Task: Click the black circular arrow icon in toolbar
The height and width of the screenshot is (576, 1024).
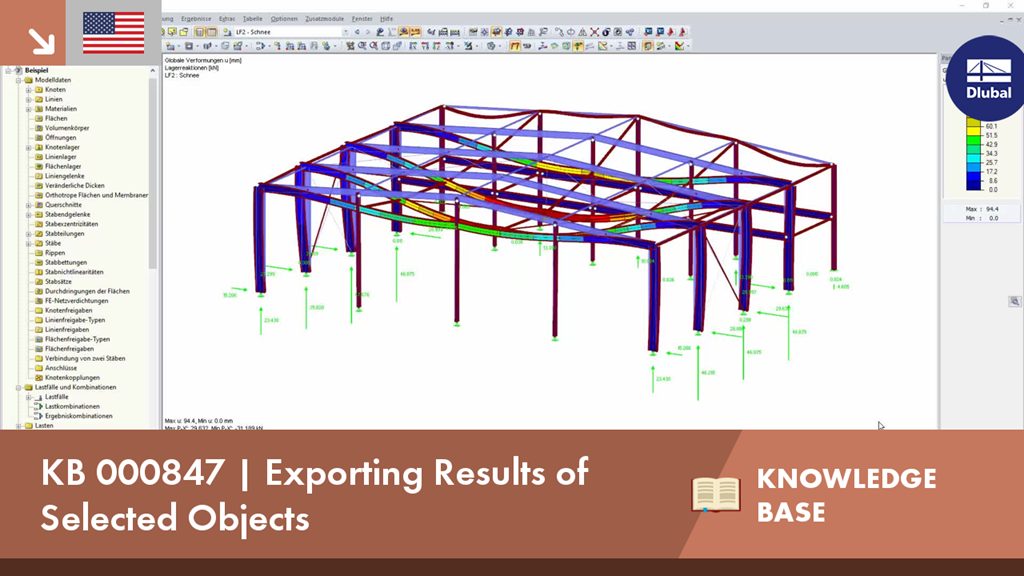Action: click(x=605, y=31)
